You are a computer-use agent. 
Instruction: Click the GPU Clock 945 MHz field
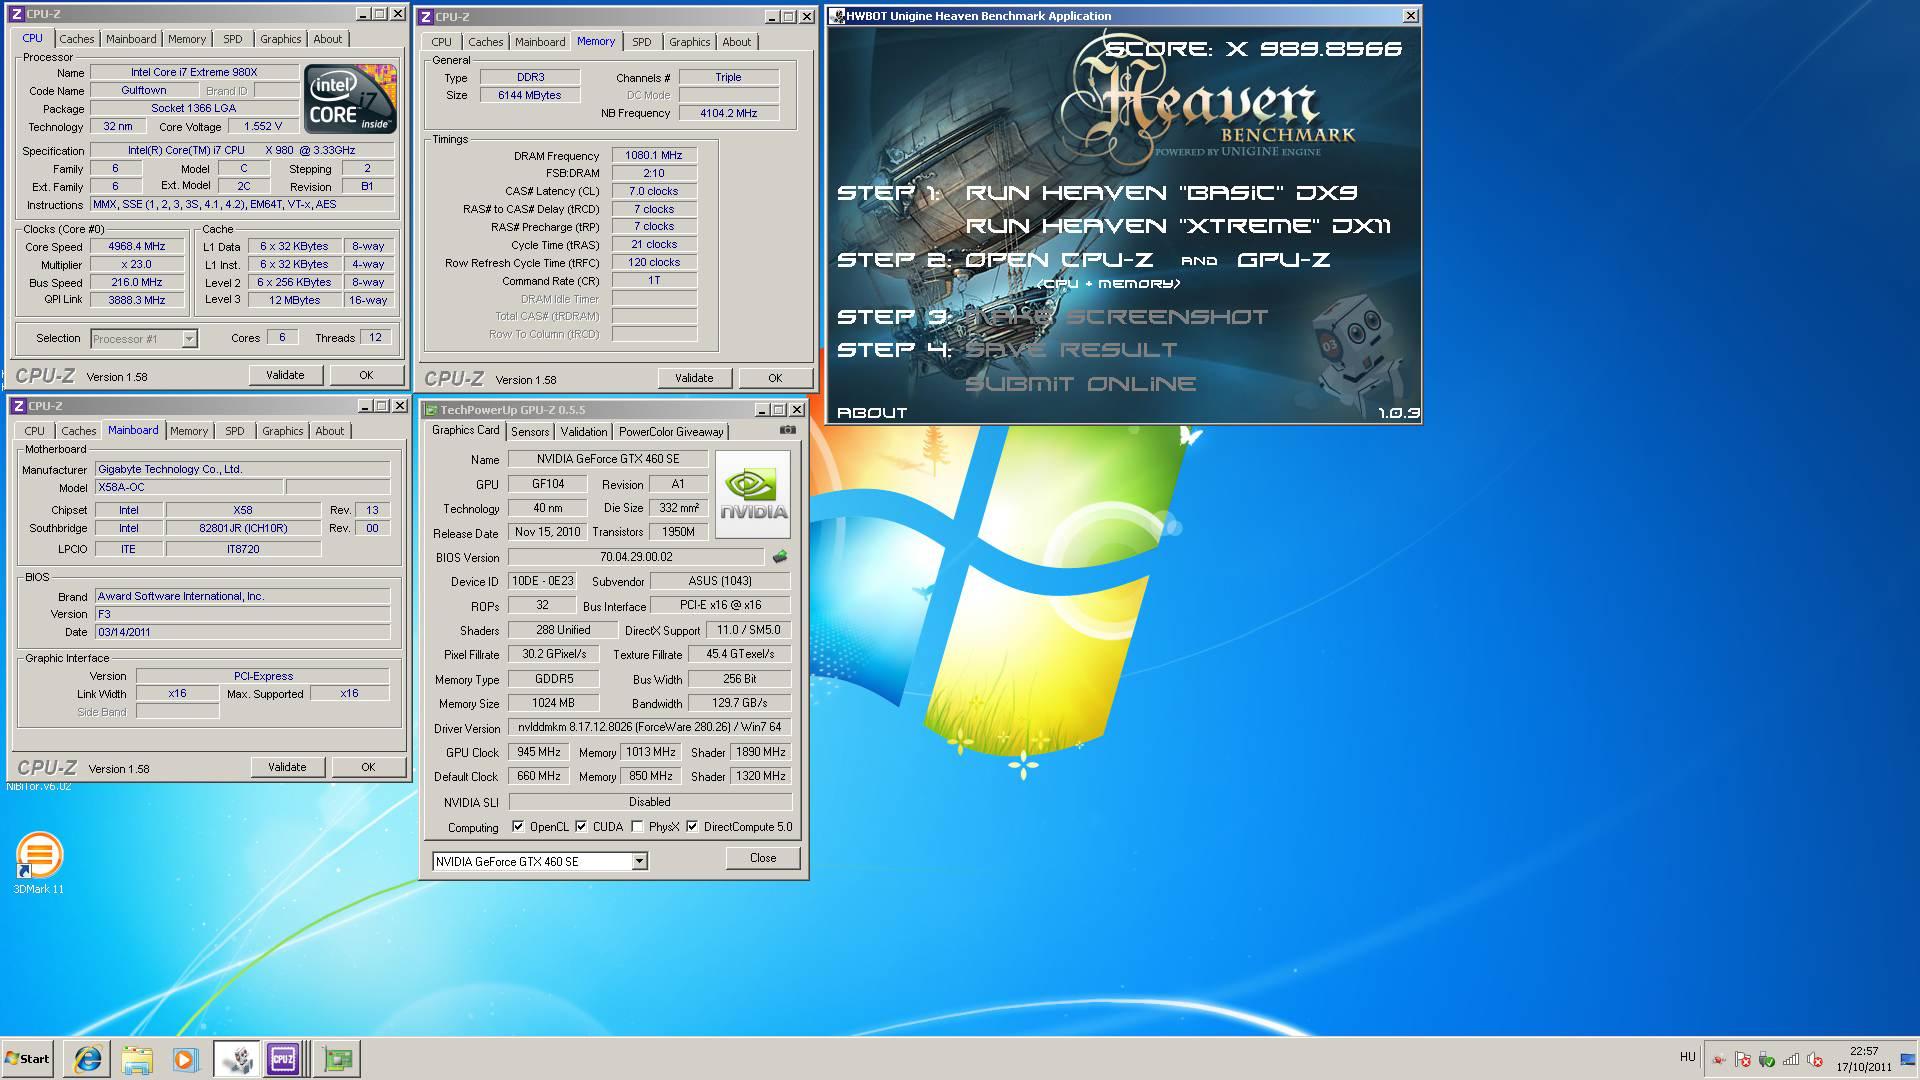coord(539,752)
